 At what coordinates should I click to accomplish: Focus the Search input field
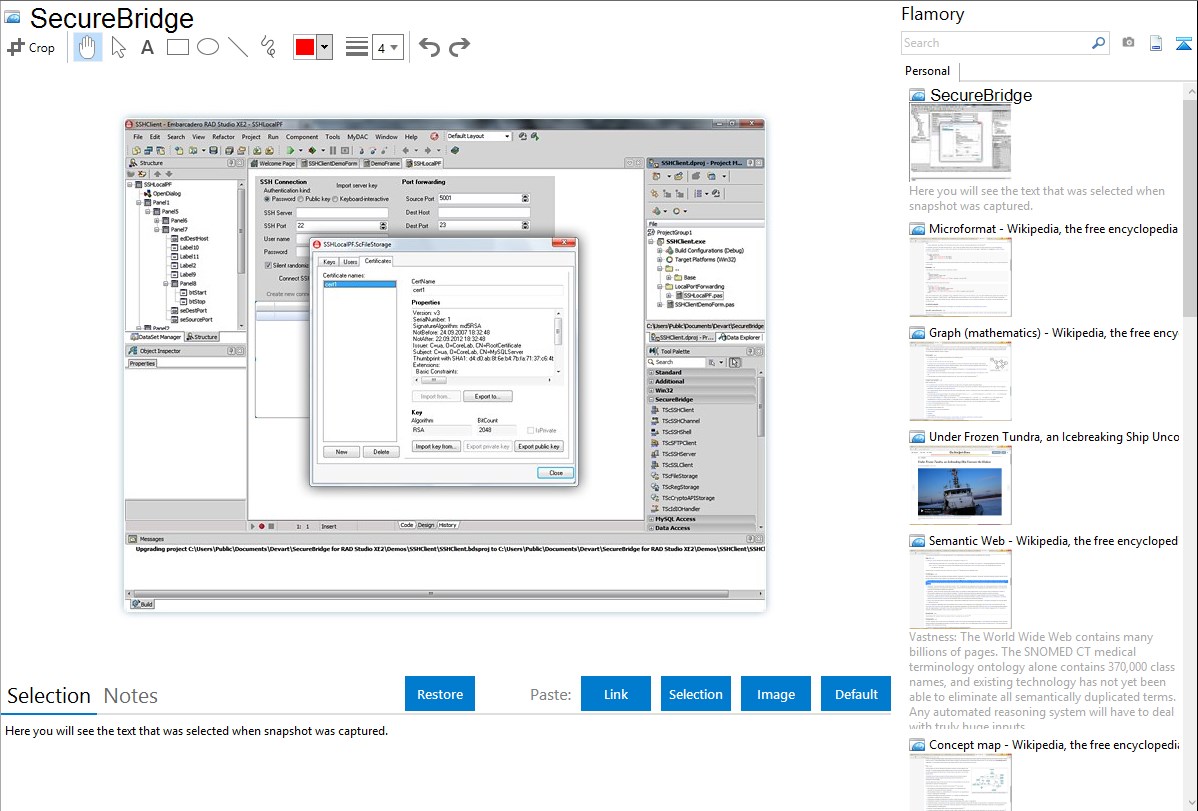[996, 43]
